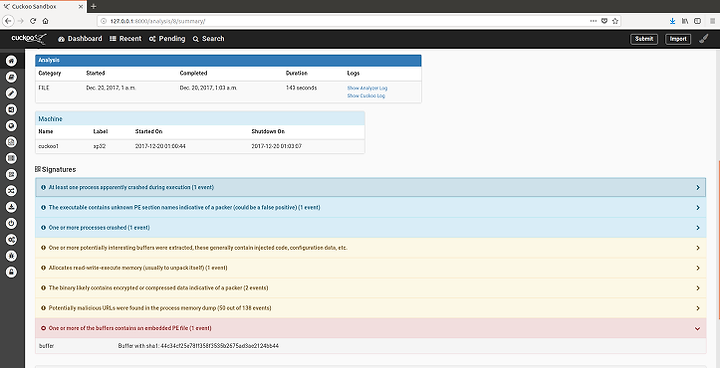Open the Firefox hamburger menu
This screenshot has height=368, width=720.
[713, 21]
